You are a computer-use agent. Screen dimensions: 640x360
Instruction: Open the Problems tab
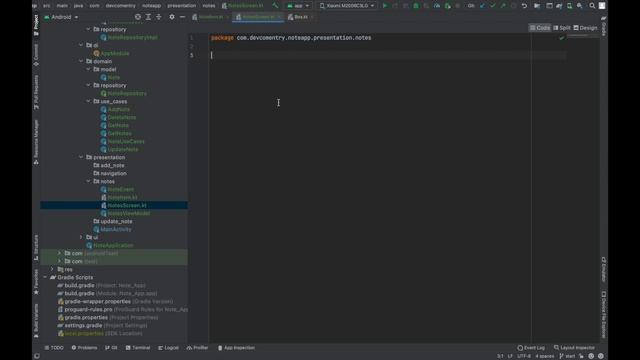coord(84,348)
